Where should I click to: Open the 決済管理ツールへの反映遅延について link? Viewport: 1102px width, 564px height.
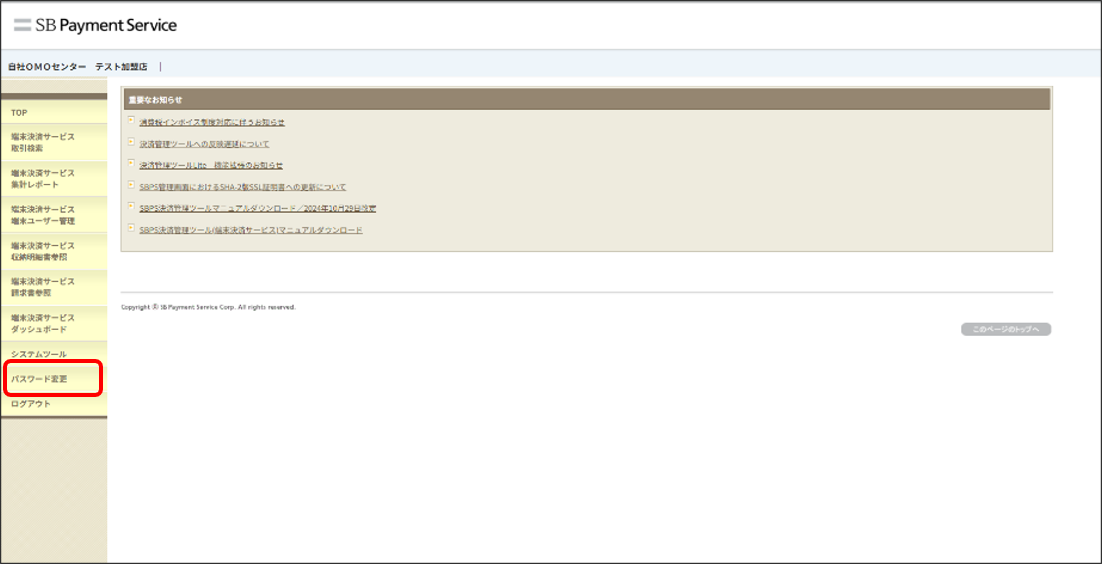point(204,144)
